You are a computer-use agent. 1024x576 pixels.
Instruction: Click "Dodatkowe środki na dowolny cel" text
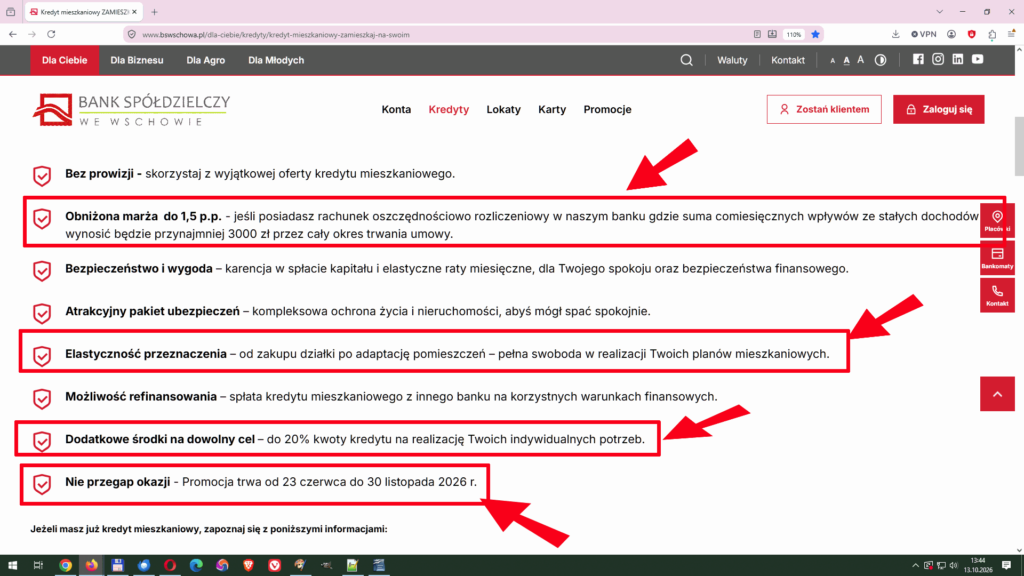[159, 440]
